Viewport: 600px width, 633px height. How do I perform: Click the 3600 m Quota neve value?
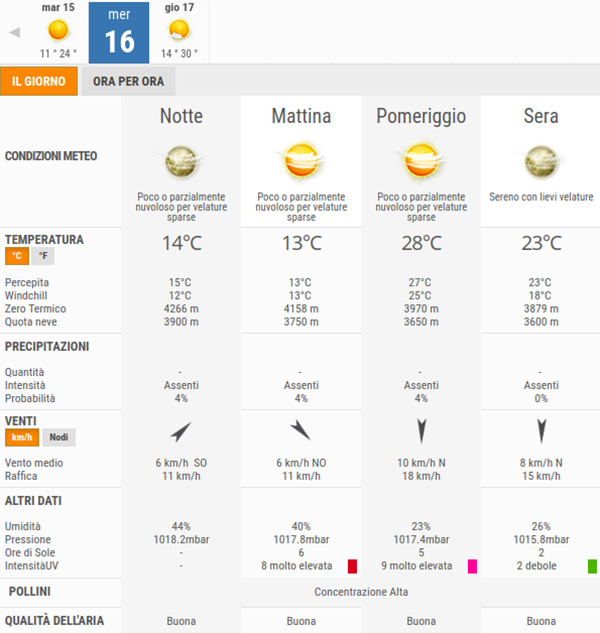point(541,322)
